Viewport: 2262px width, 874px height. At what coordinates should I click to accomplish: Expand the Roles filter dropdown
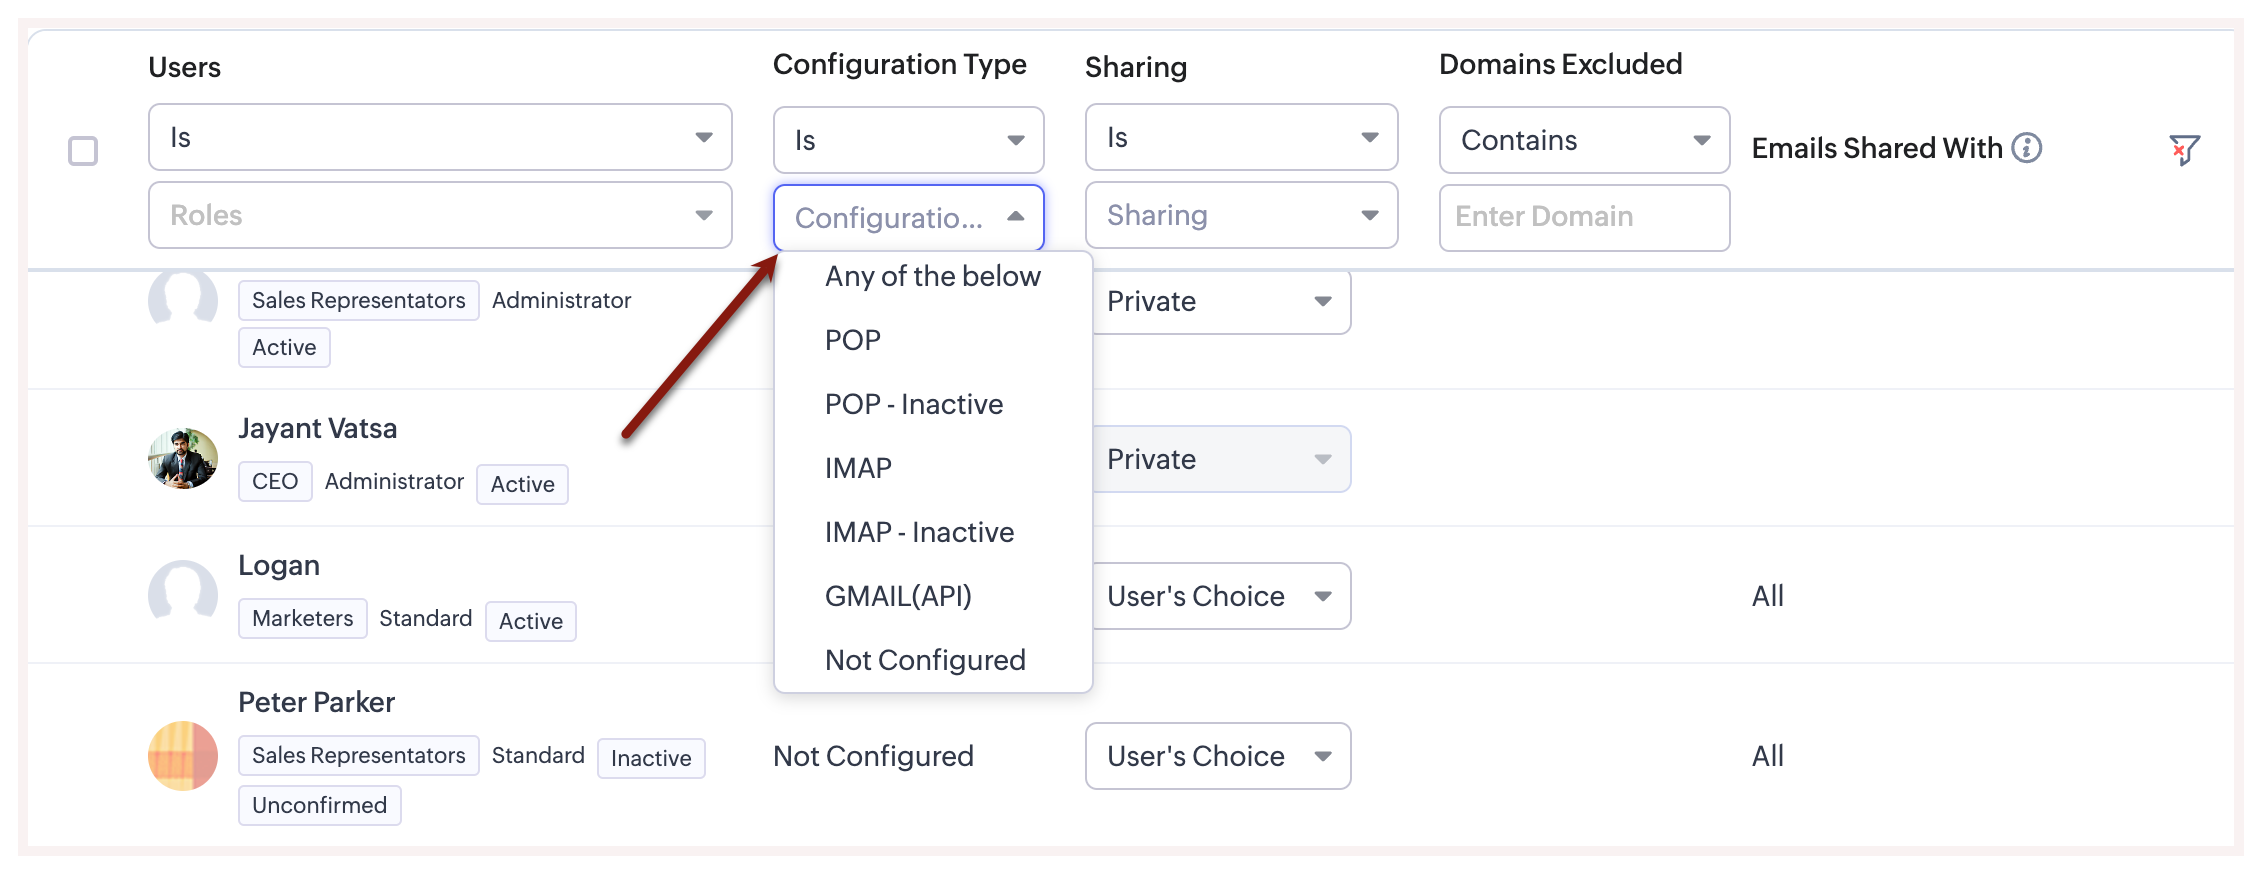click(x=440, y=215)
